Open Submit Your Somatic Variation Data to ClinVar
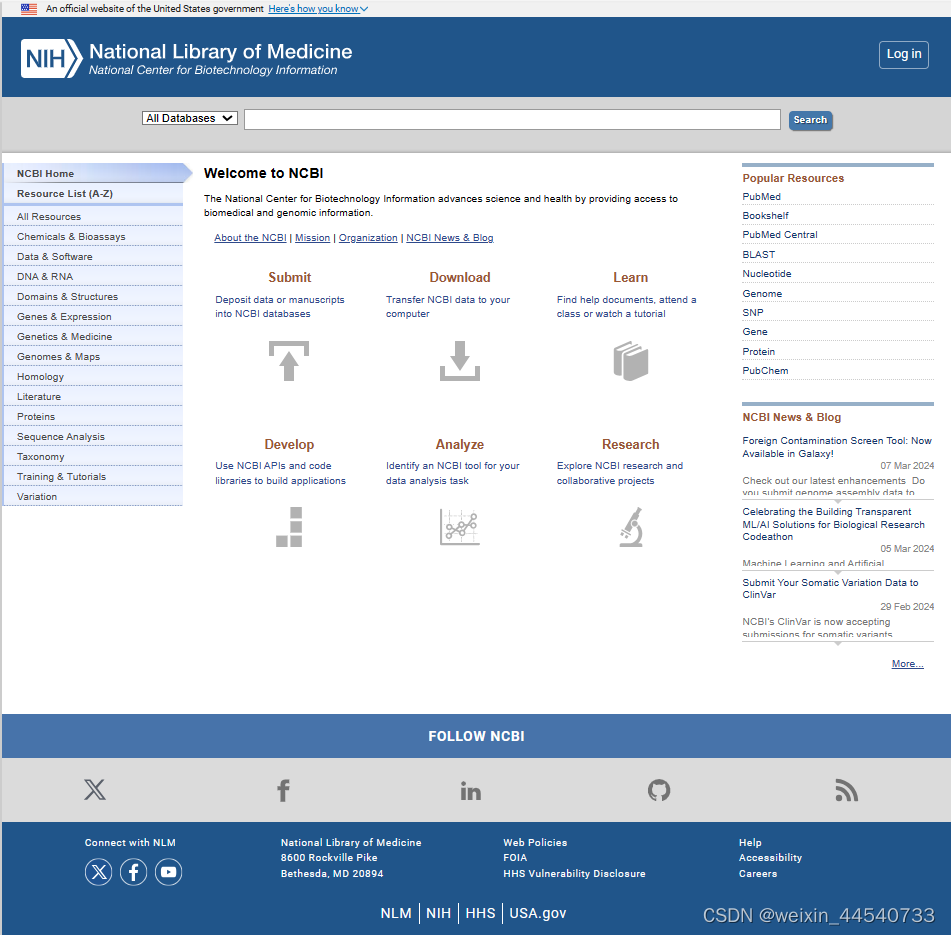951x935 pixels. click(830, 588)
